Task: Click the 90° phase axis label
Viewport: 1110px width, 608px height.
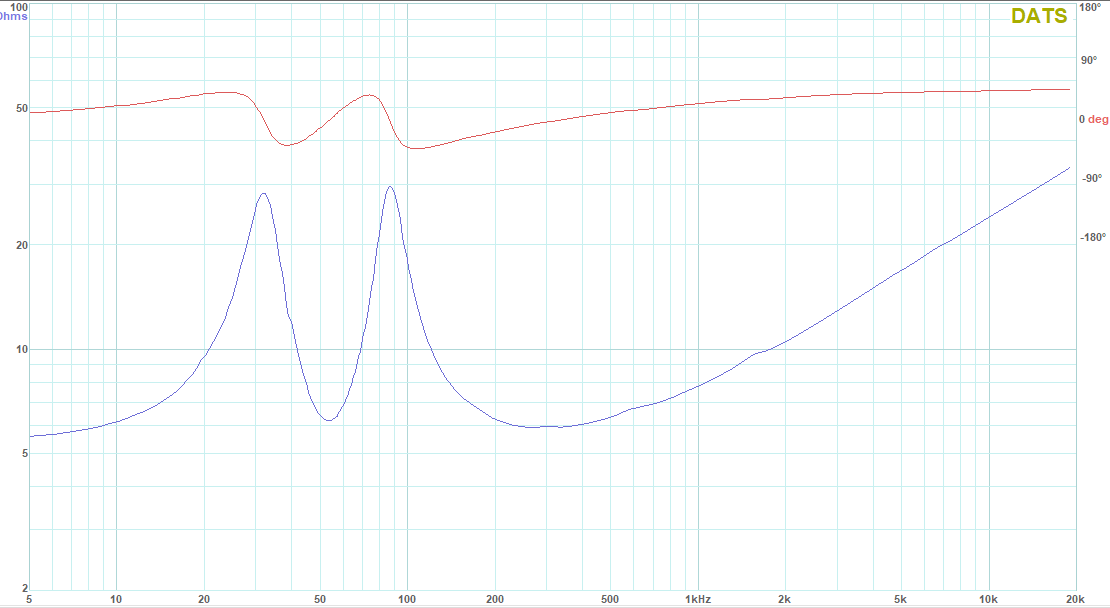Action: 1088,60
